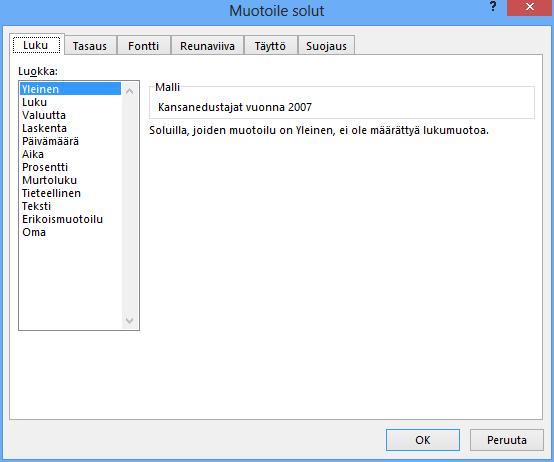Image resolution: width=554 pixels, height=462 pixels.
Task: Choose the Laskenta category
Action: tap(70, 128)
